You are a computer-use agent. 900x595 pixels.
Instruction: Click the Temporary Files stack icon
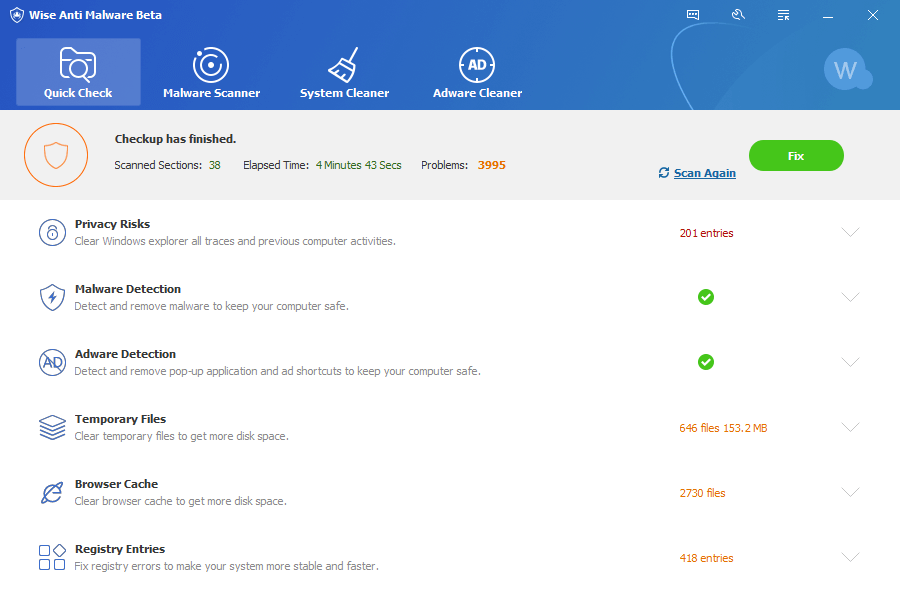52,428
